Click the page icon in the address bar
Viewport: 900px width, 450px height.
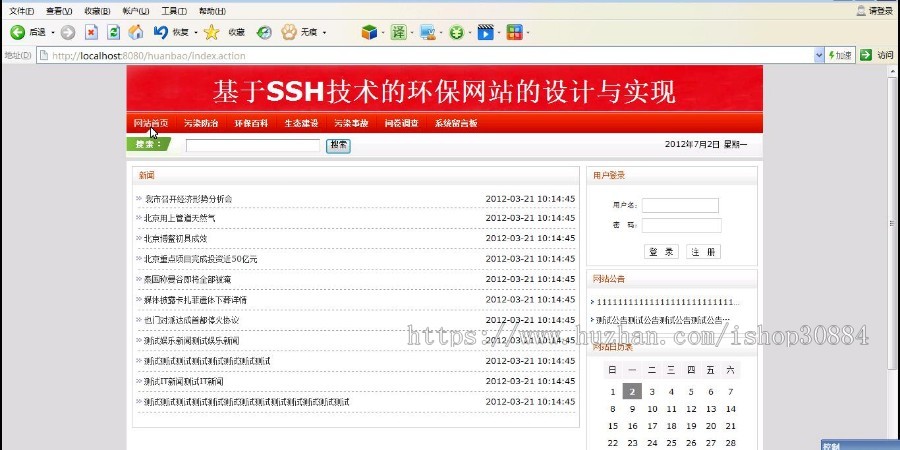point(44,56)
